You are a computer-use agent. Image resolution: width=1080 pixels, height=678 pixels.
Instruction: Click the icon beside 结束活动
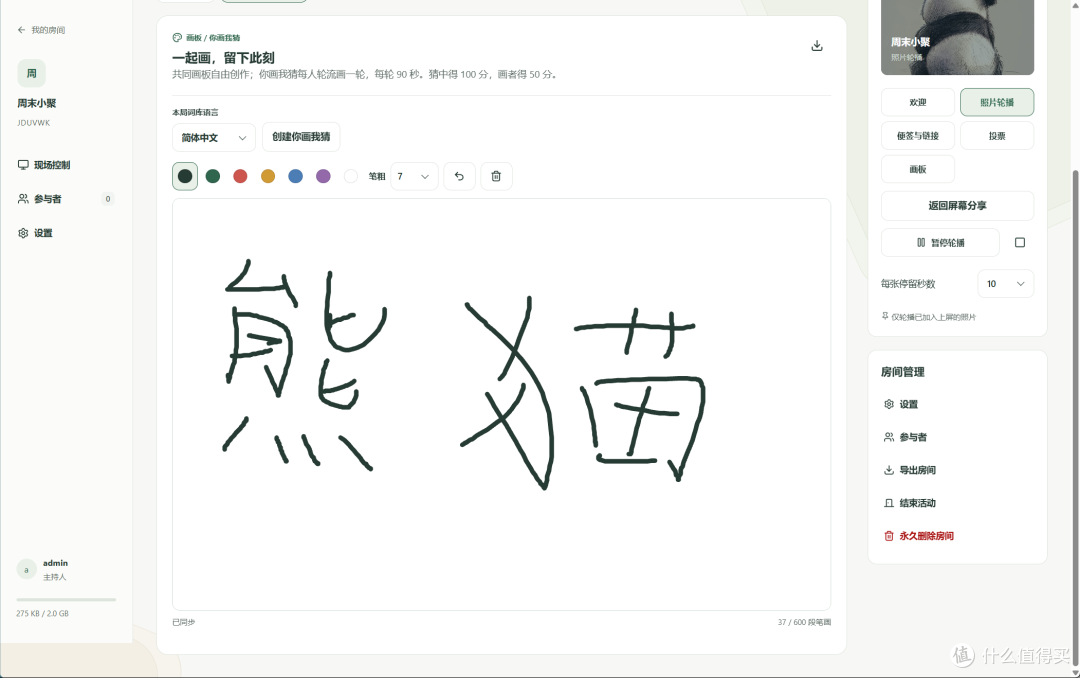tap(889, 503)
